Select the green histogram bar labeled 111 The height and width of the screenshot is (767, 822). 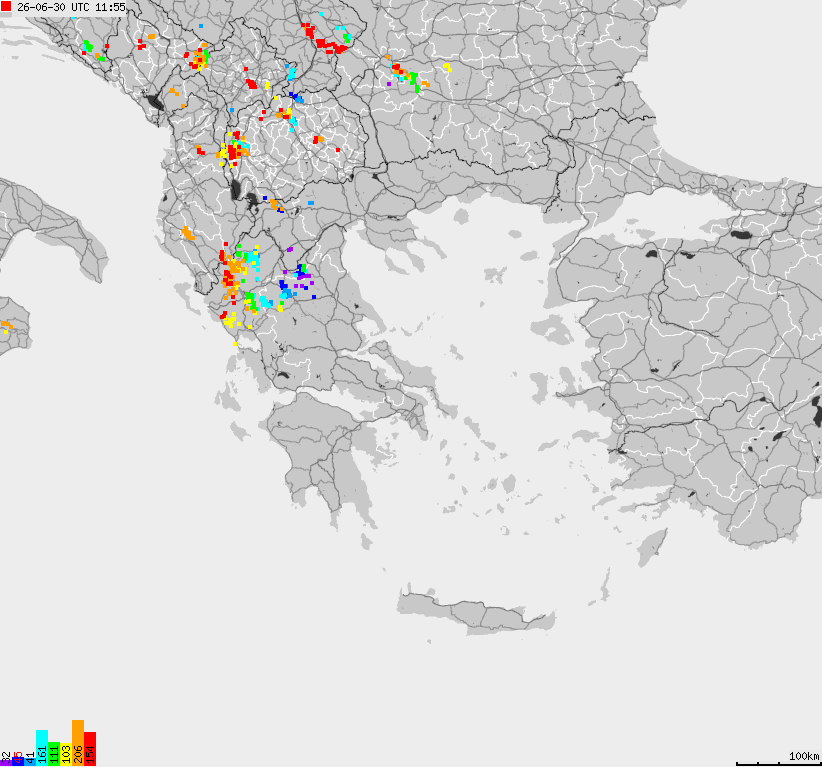click(x=54, y=754)
